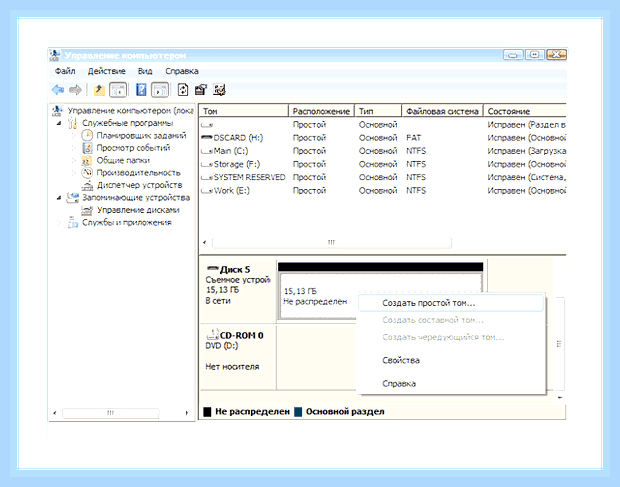Click the Производительность icon in tree
Viewport: 620px width, 487px height.
87,173
